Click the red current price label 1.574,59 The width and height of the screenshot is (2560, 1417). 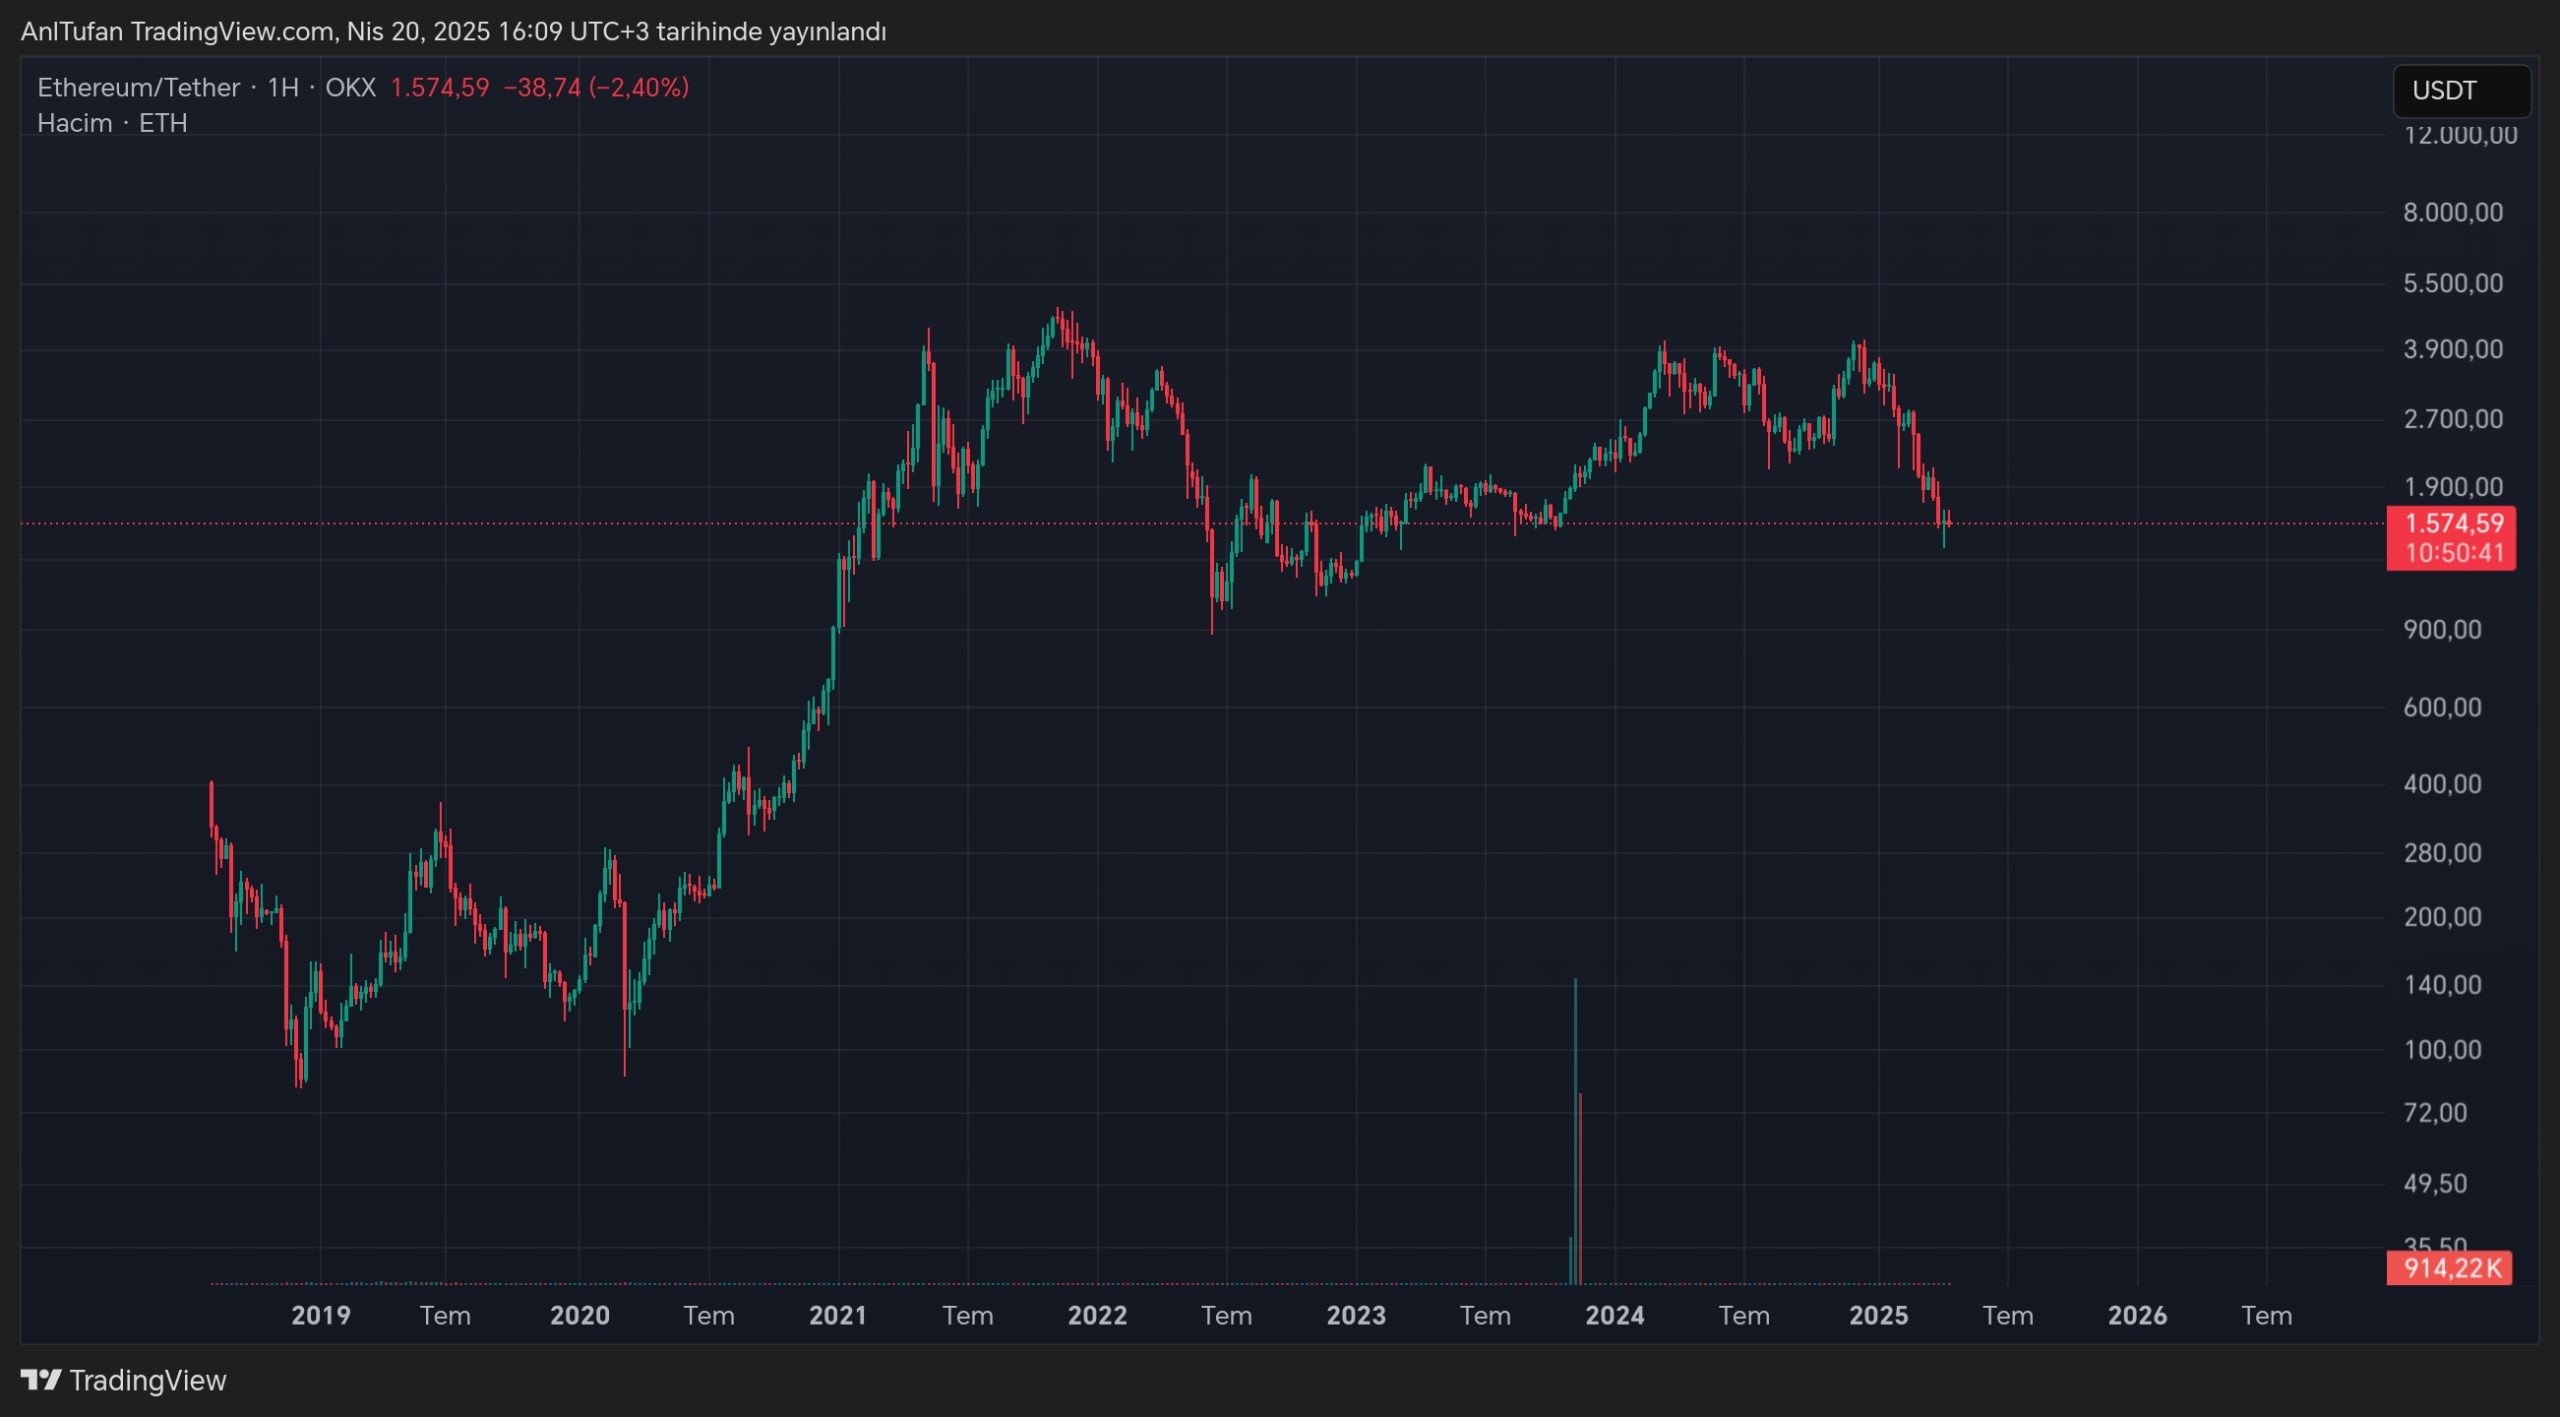2452,523
